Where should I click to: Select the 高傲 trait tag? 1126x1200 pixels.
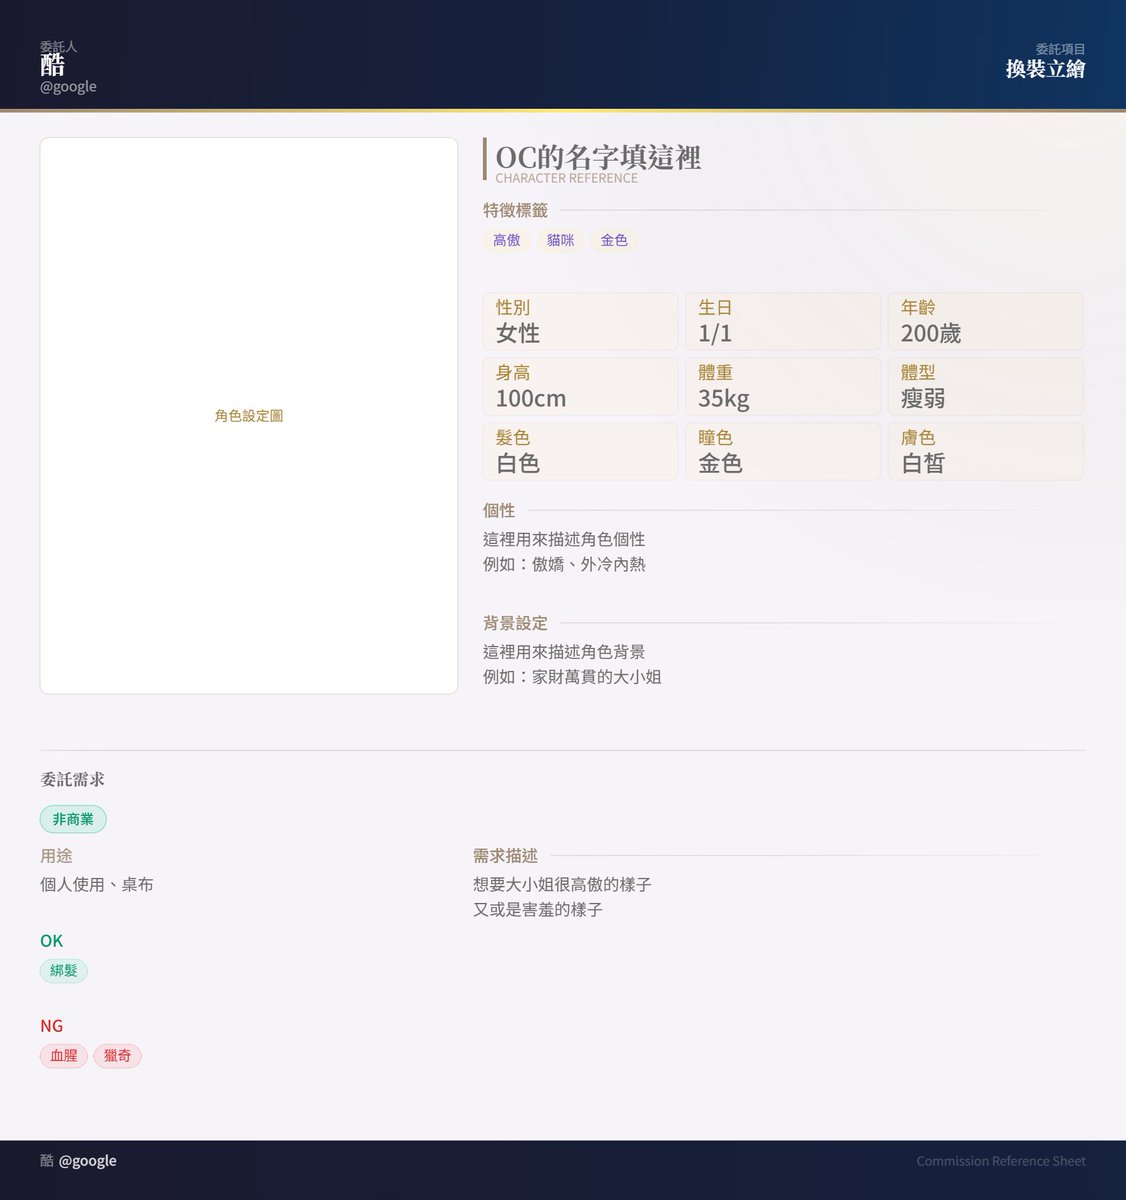(x=507, y=240)
